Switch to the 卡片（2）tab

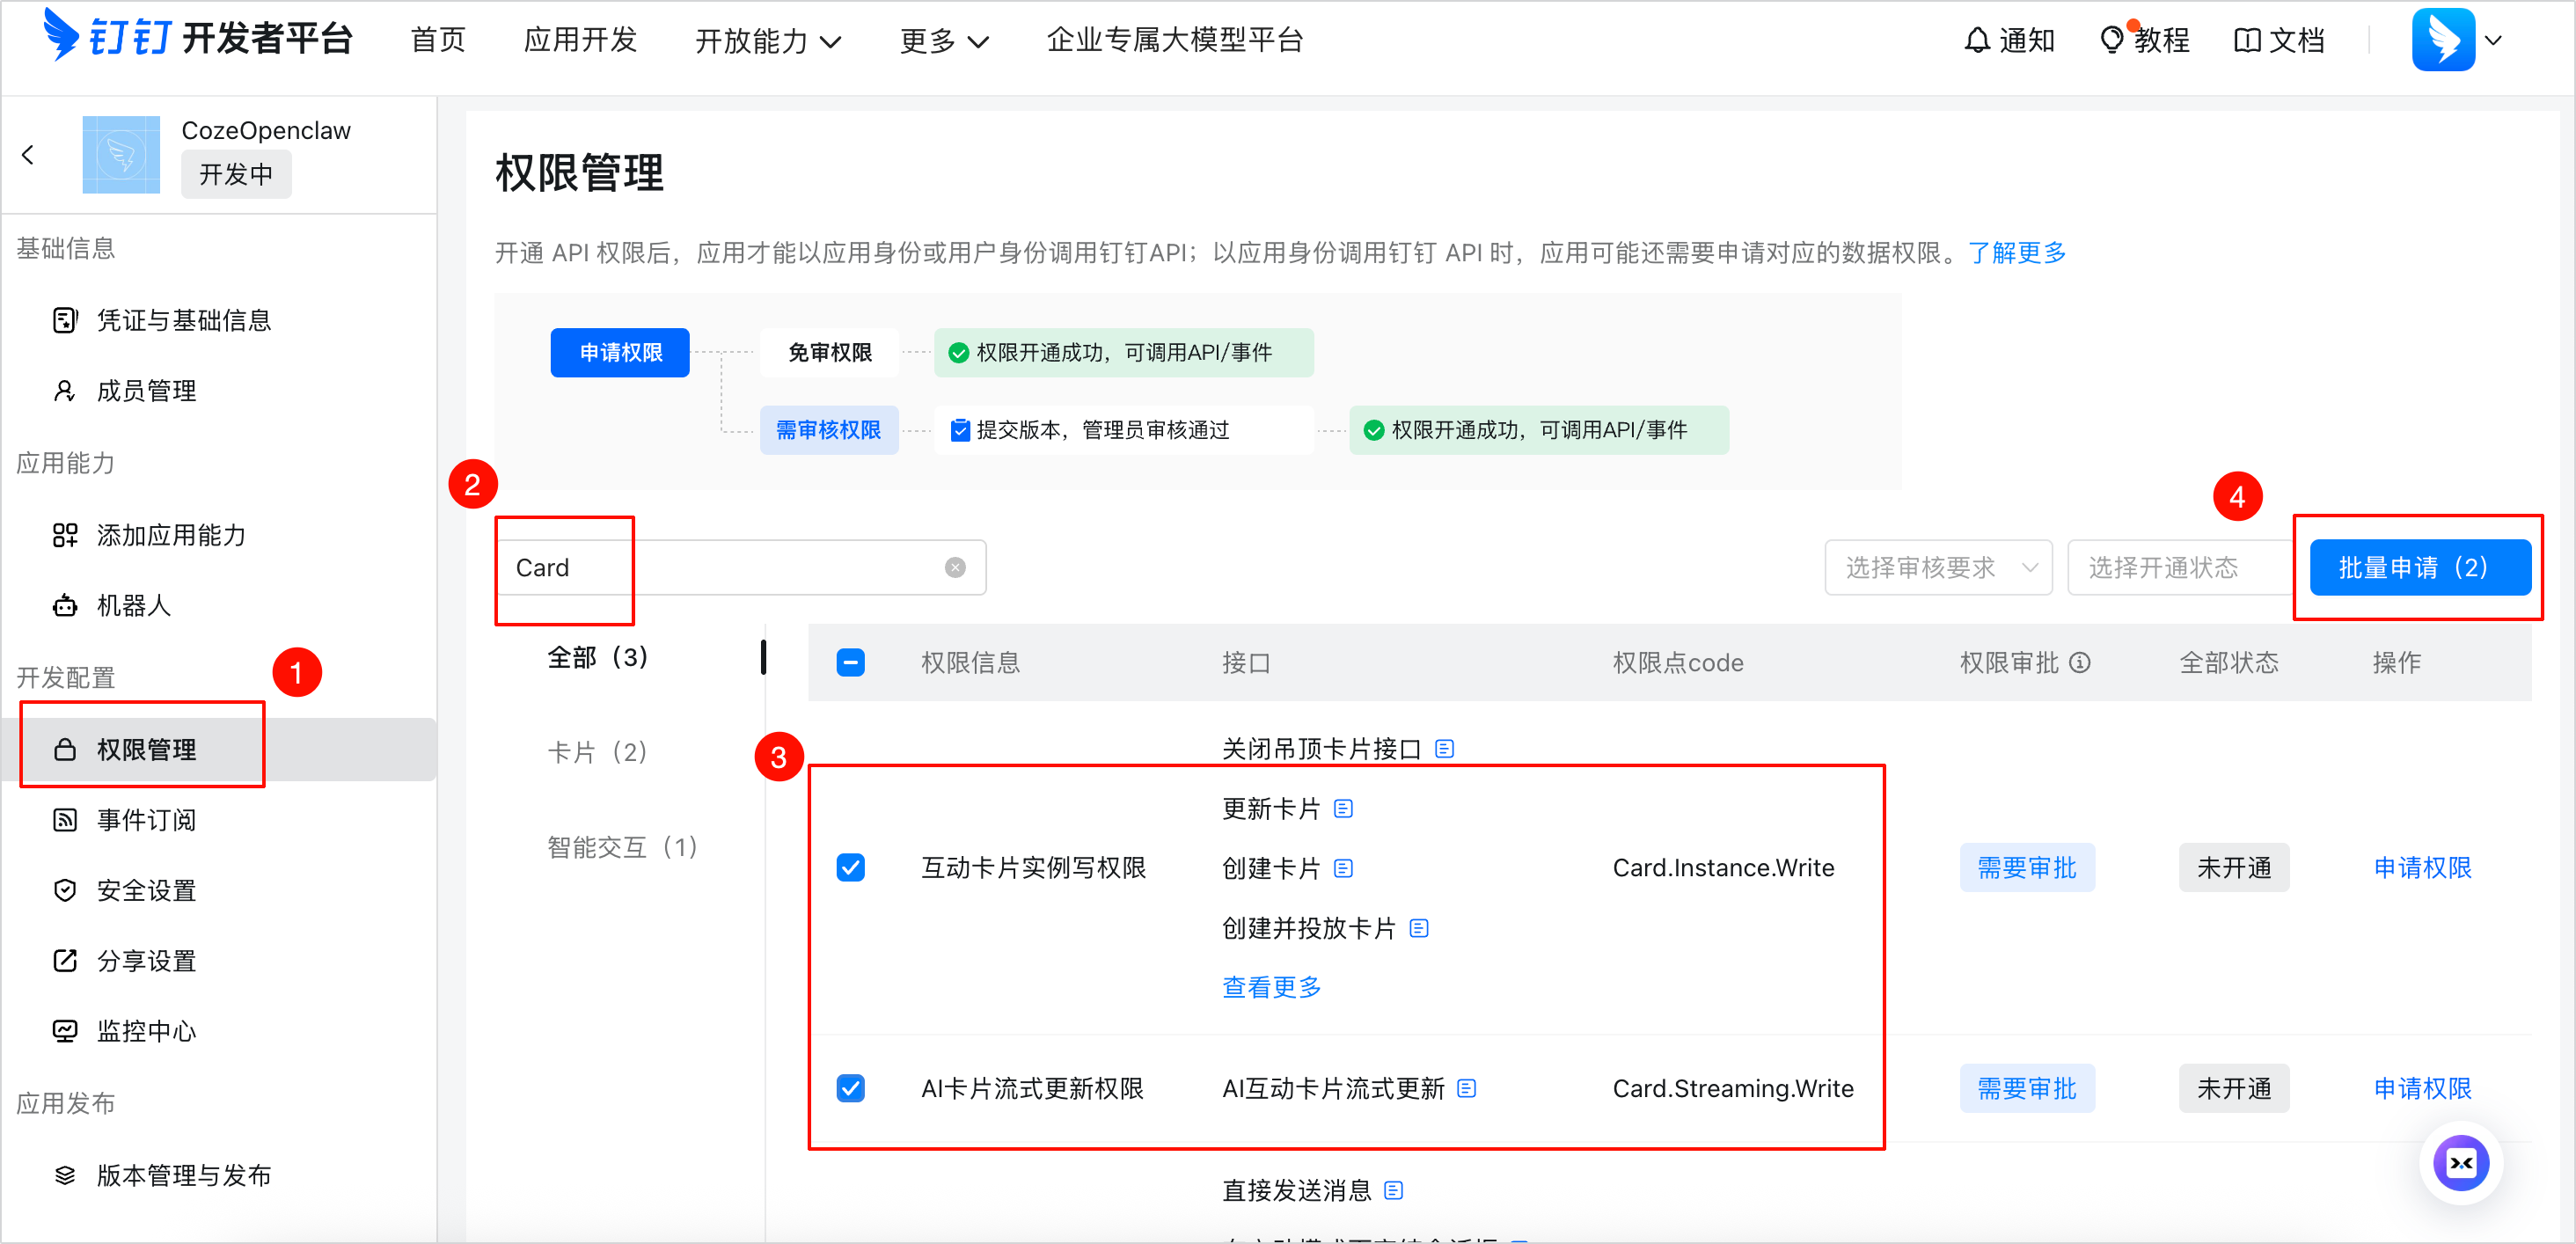597,751
